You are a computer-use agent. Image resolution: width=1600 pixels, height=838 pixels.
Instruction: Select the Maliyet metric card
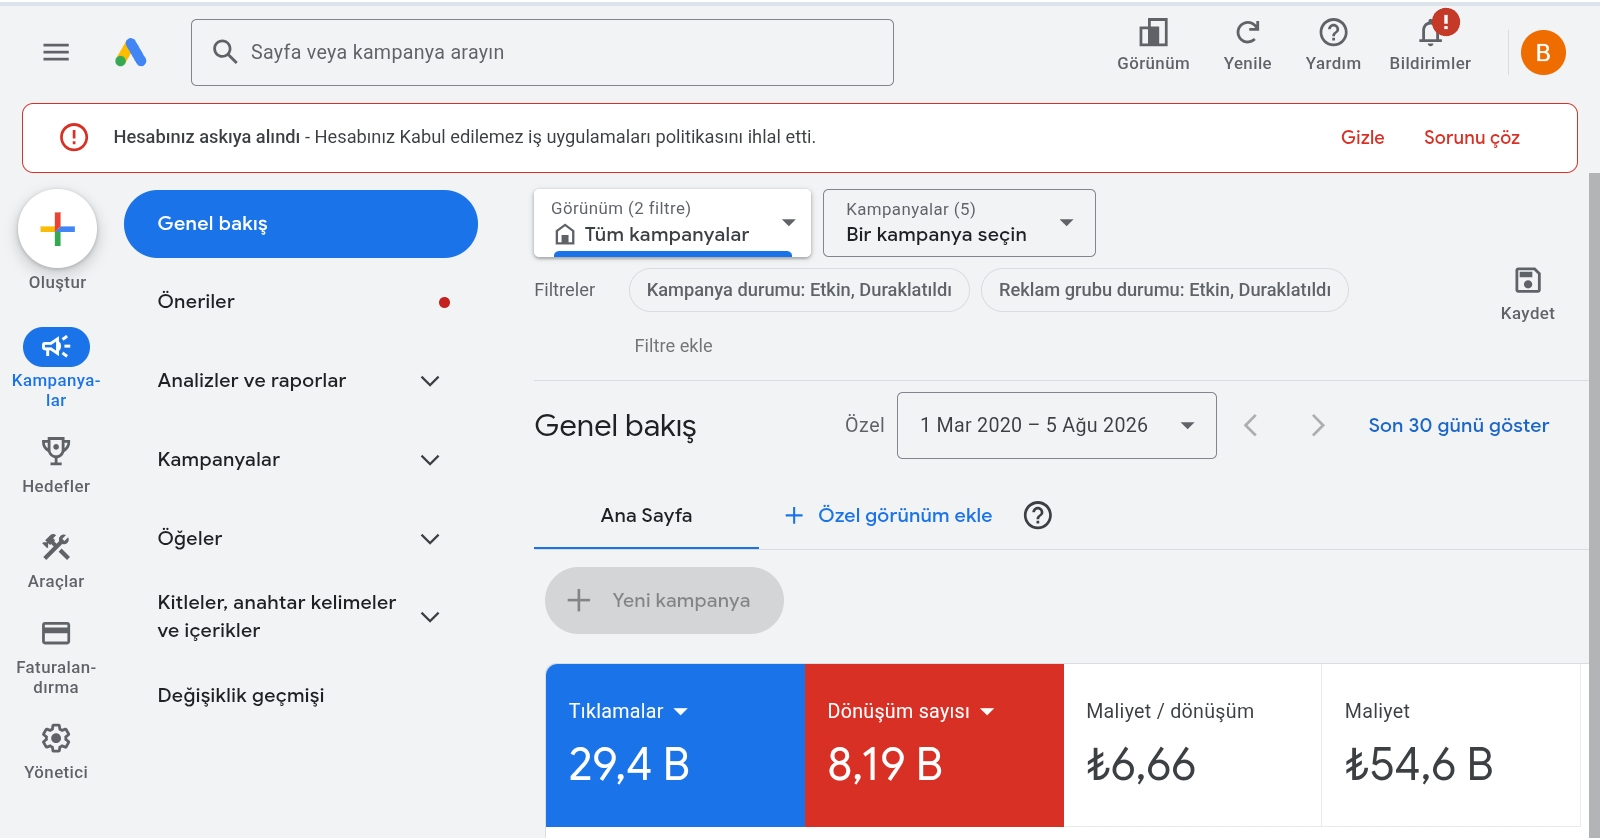point(1451,745)
